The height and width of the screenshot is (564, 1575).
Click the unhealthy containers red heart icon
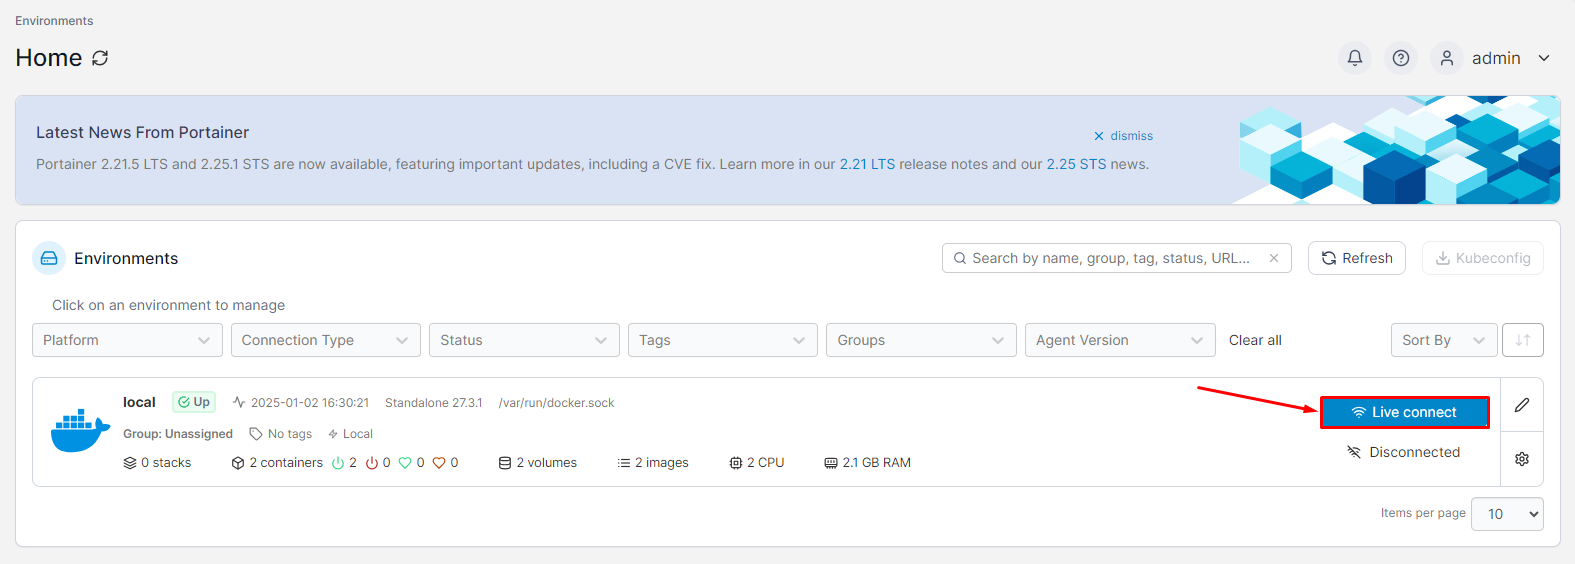click(439, 463)
